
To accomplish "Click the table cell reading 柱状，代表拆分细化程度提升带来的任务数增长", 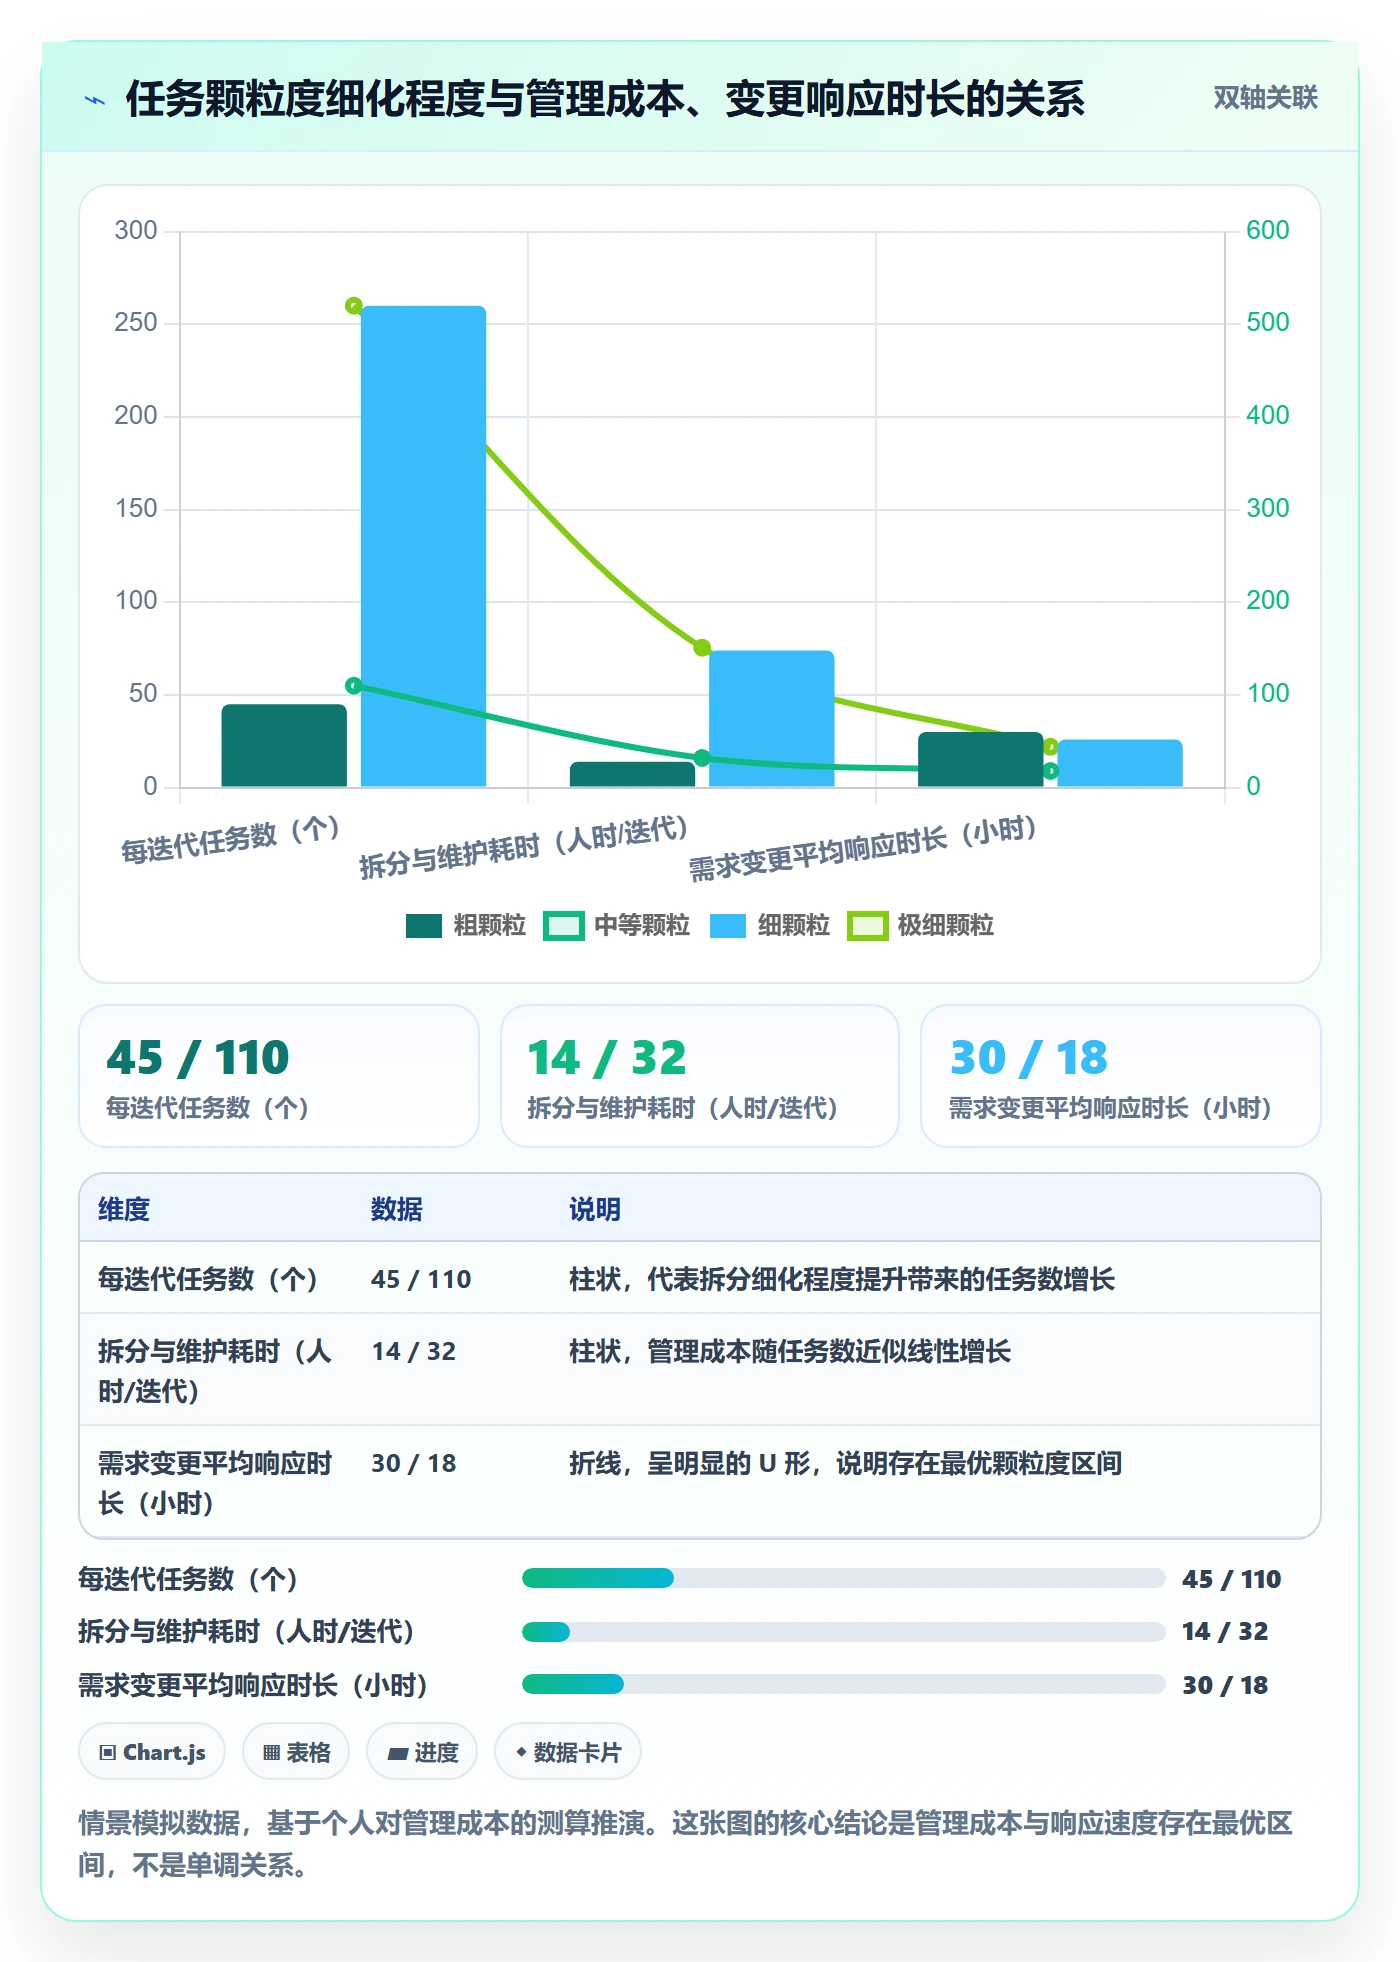I will tap(842, 1279).
